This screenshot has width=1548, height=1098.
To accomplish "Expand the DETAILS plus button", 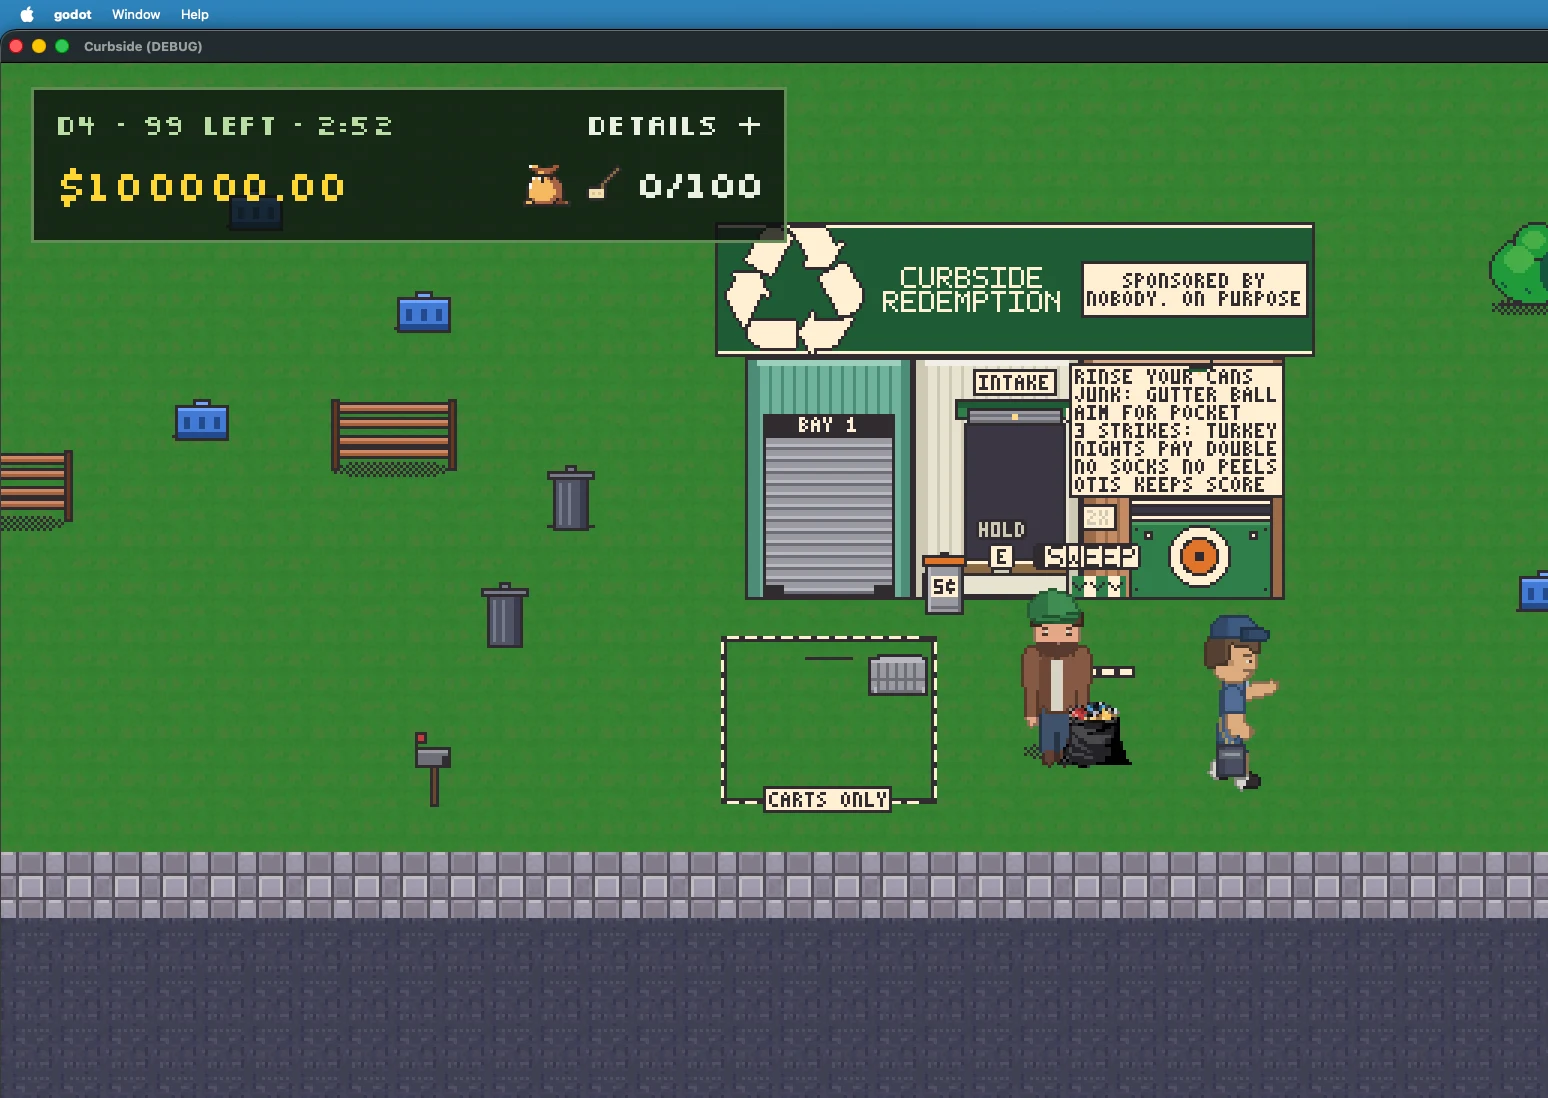I will click(x=749, y=126).
